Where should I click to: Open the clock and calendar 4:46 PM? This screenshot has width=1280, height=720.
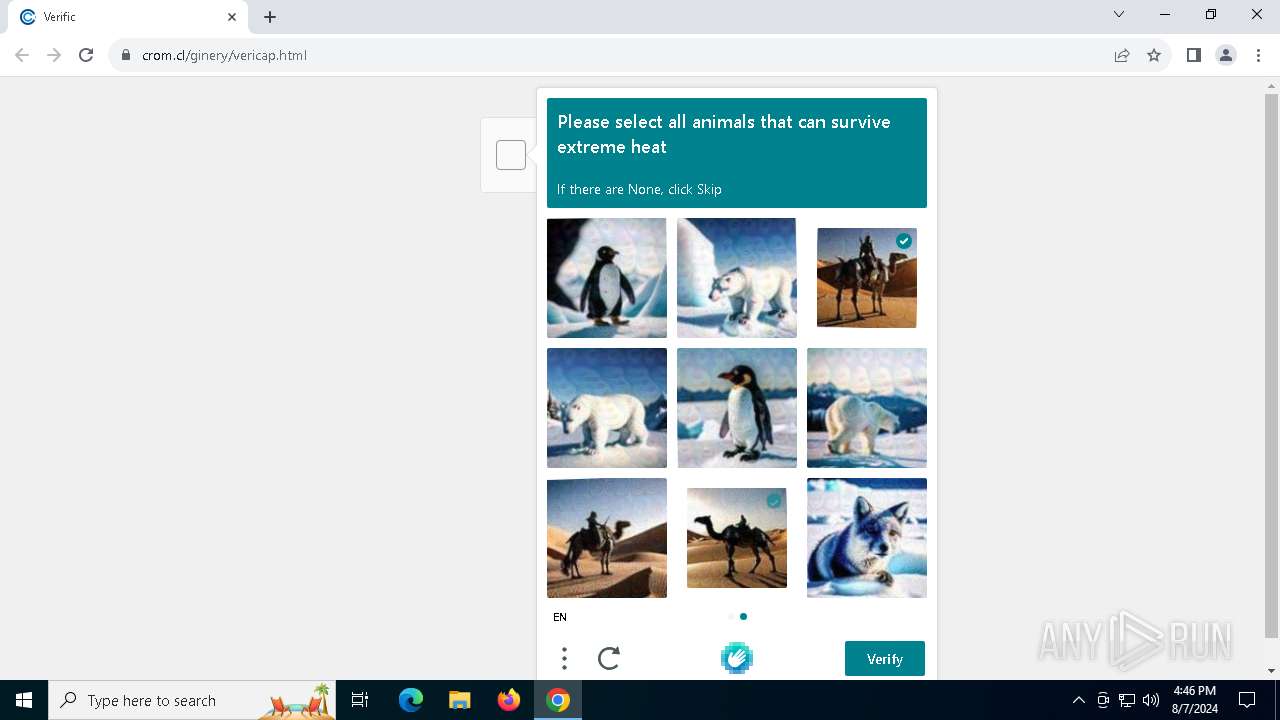pos(1194,700)
